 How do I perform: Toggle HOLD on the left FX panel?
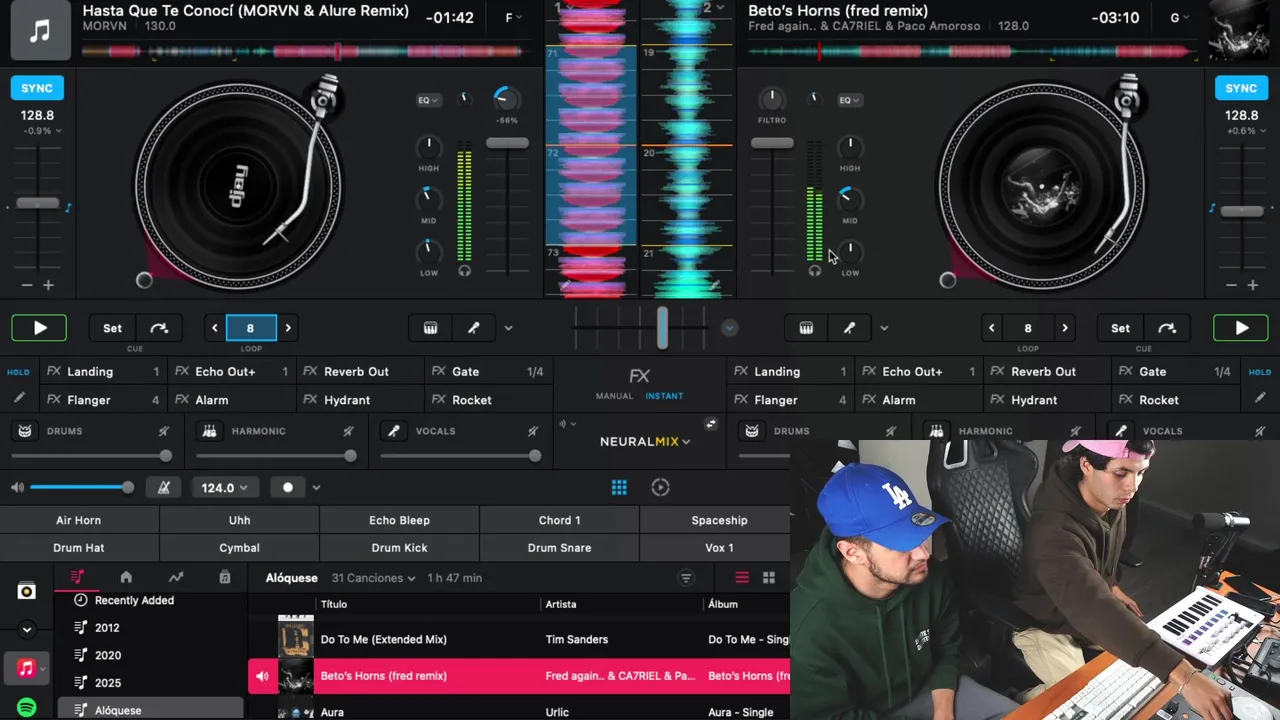pyautogui.click(x=18, y=372)
